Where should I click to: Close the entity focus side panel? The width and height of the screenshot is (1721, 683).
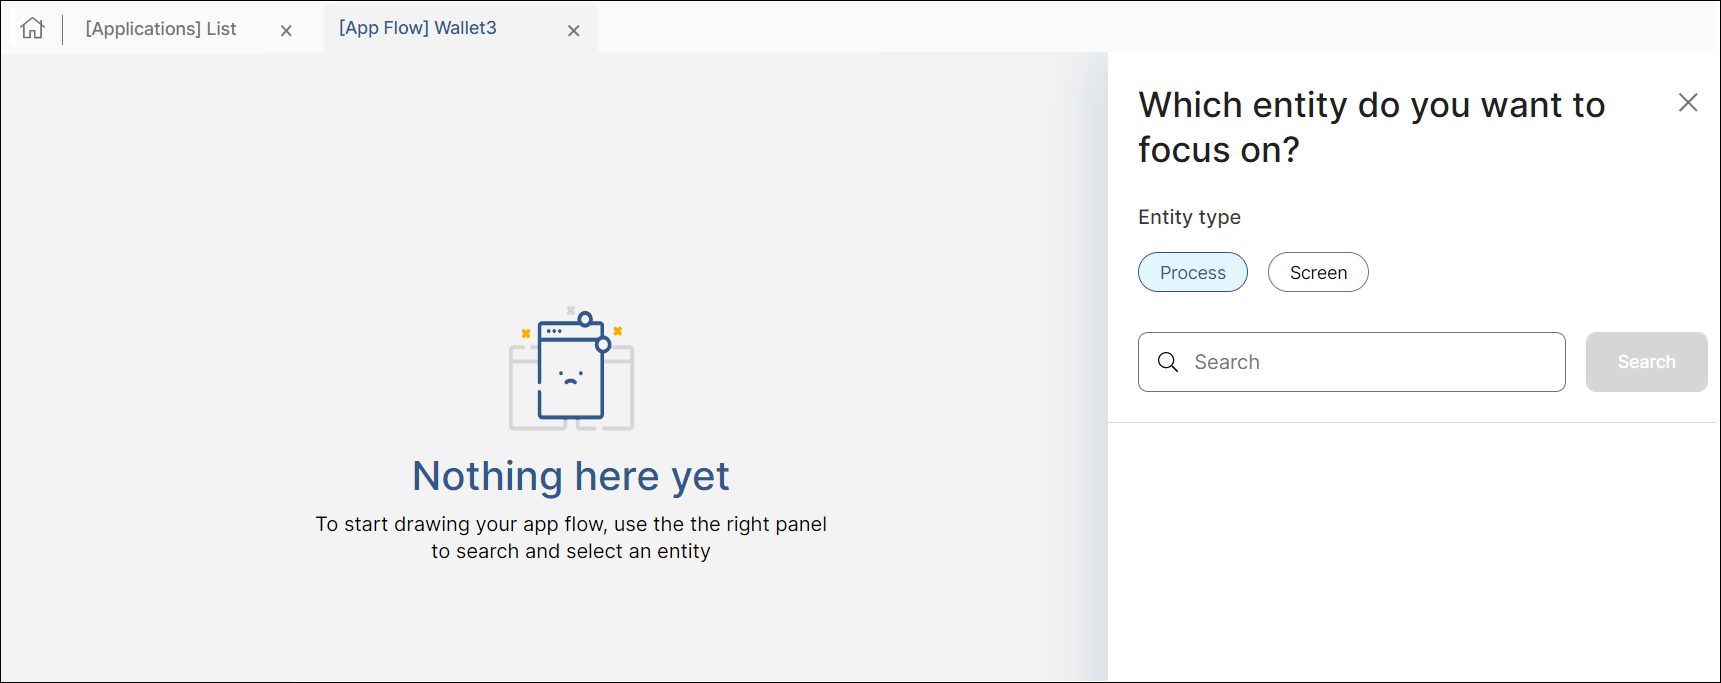click(x=1688, y=102)
